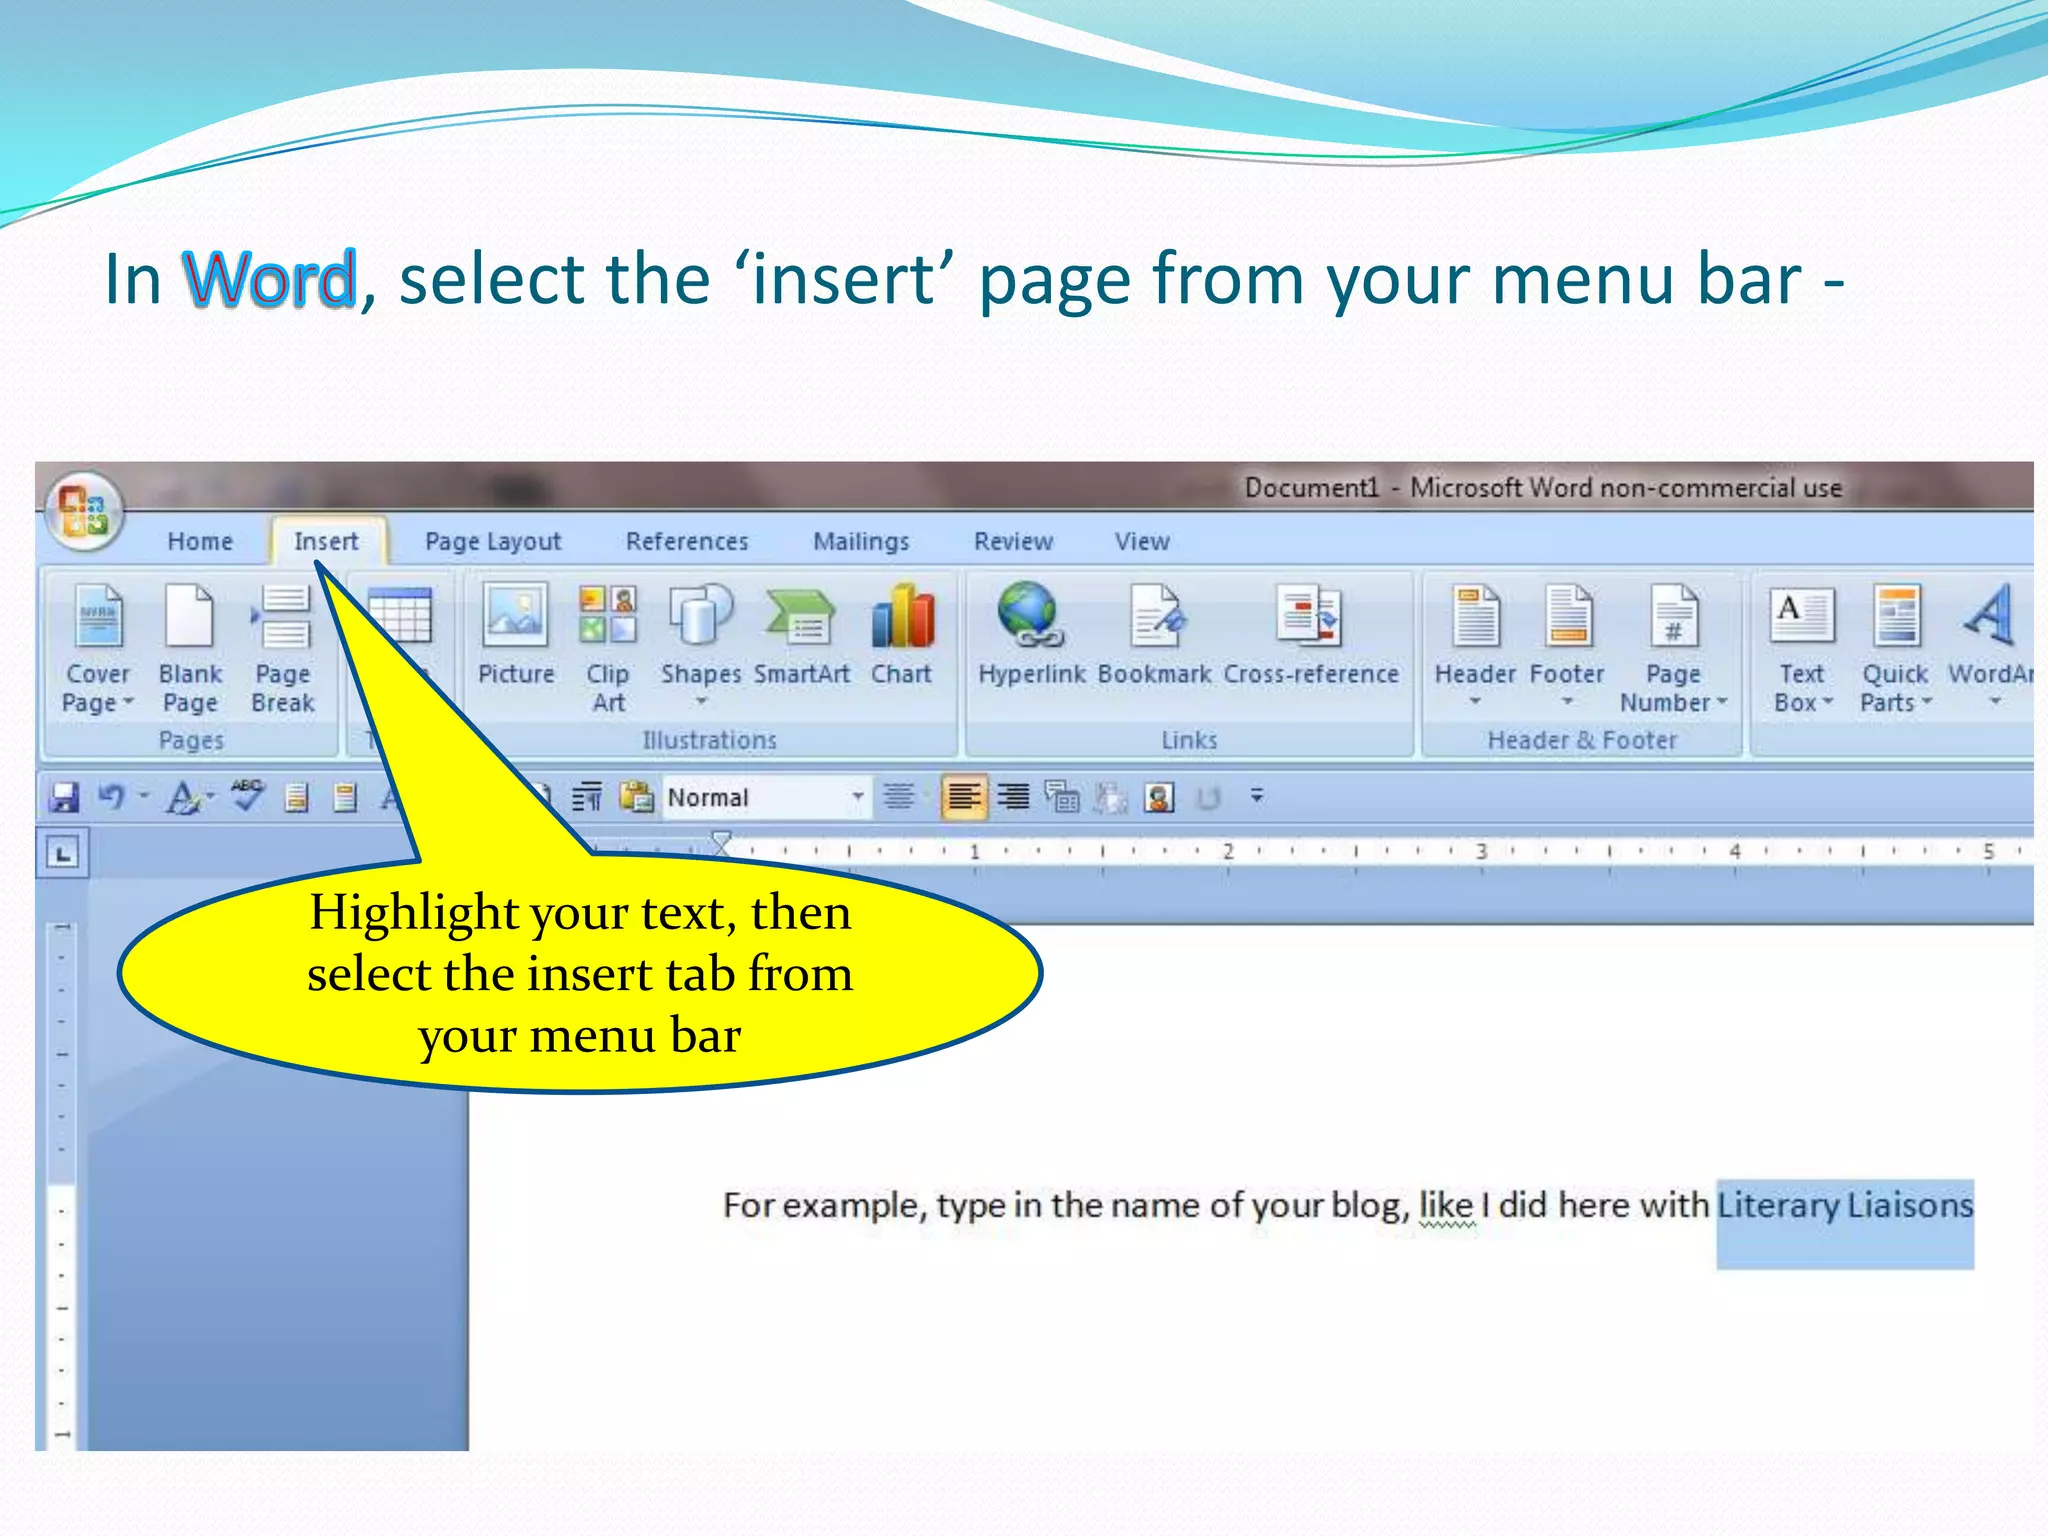Expand the Shapes gallery
2048x1536 pixels.
point(701,702)
